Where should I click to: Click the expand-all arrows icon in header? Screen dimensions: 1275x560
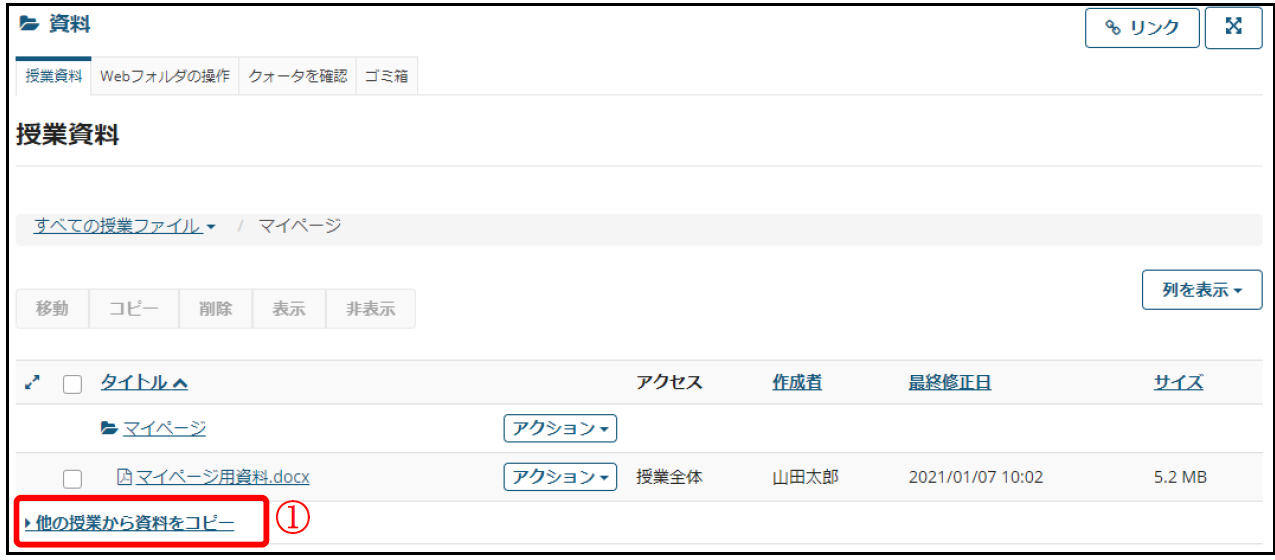[32, 382]
